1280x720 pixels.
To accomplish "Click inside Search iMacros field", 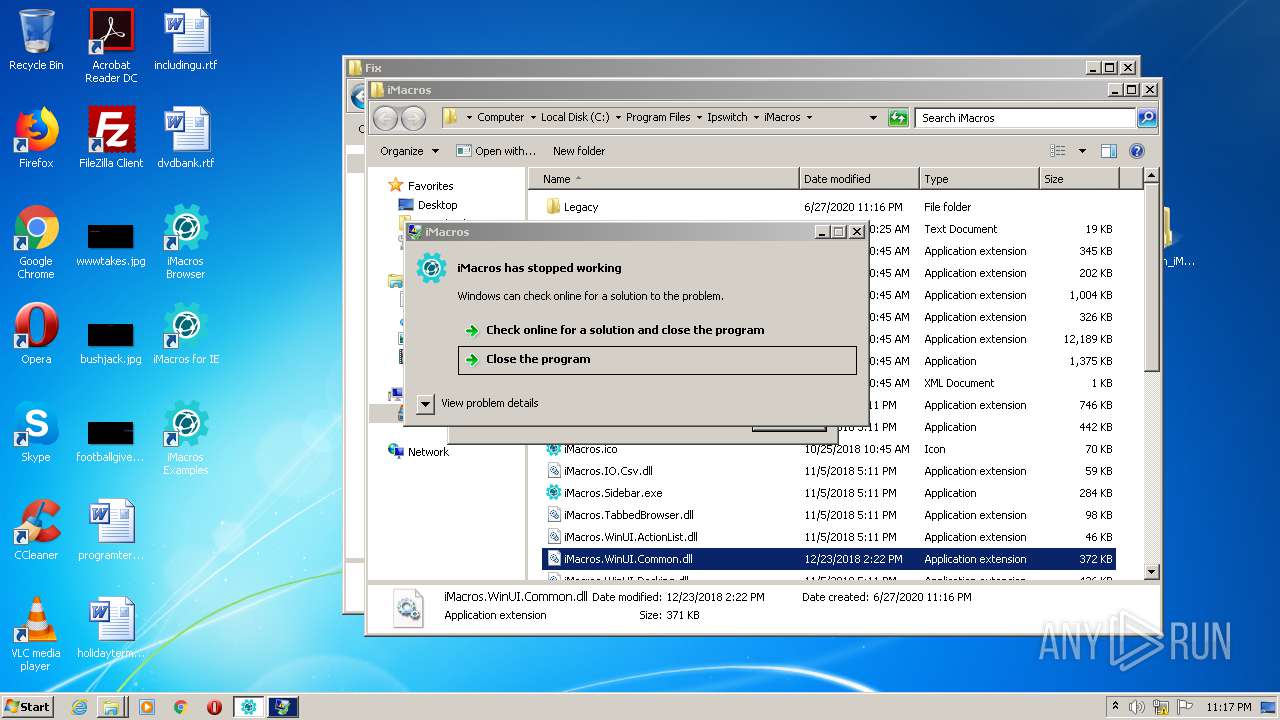I will [x=1025, y=117].
